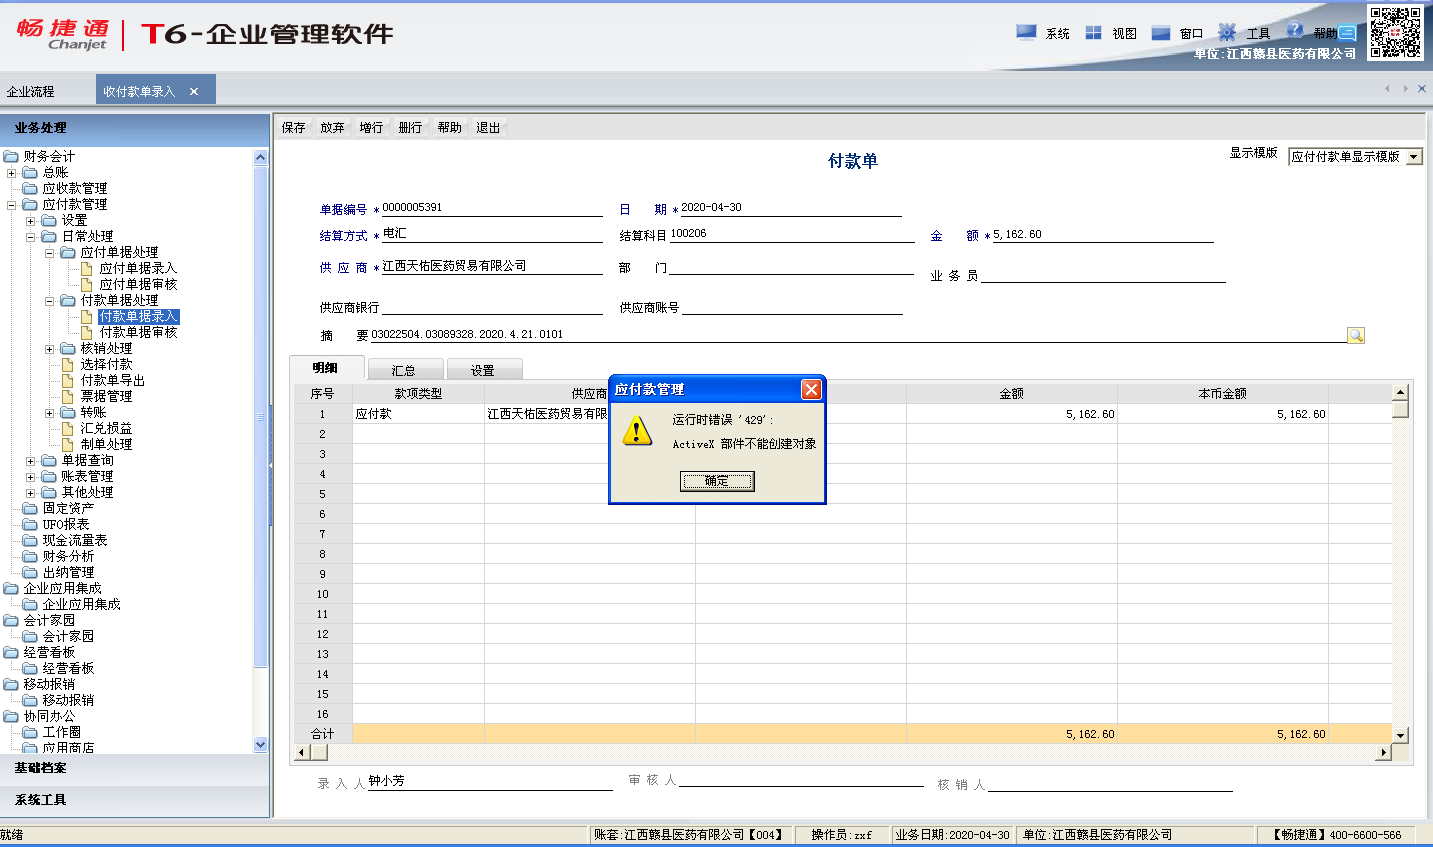Close the 收付款单录入 tab
Screen dimensions: 1433x847
[194, 91]
